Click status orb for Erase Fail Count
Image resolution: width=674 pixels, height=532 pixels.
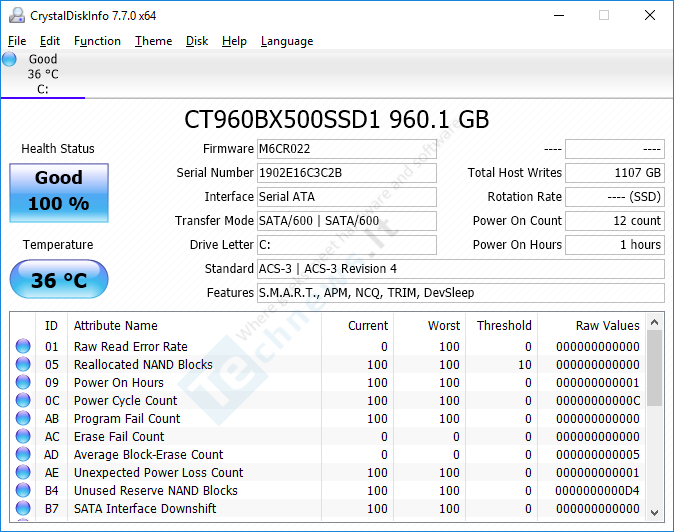23,436
